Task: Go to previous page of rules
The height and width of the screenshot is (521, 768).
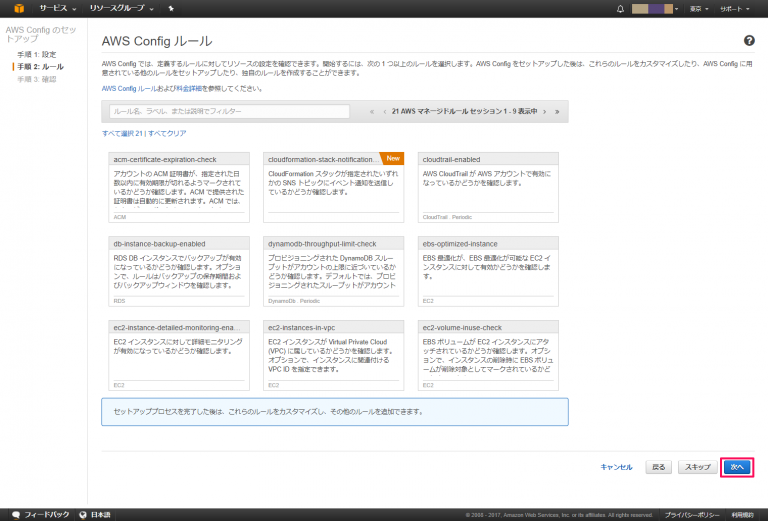Action: [x=384, y=112]
